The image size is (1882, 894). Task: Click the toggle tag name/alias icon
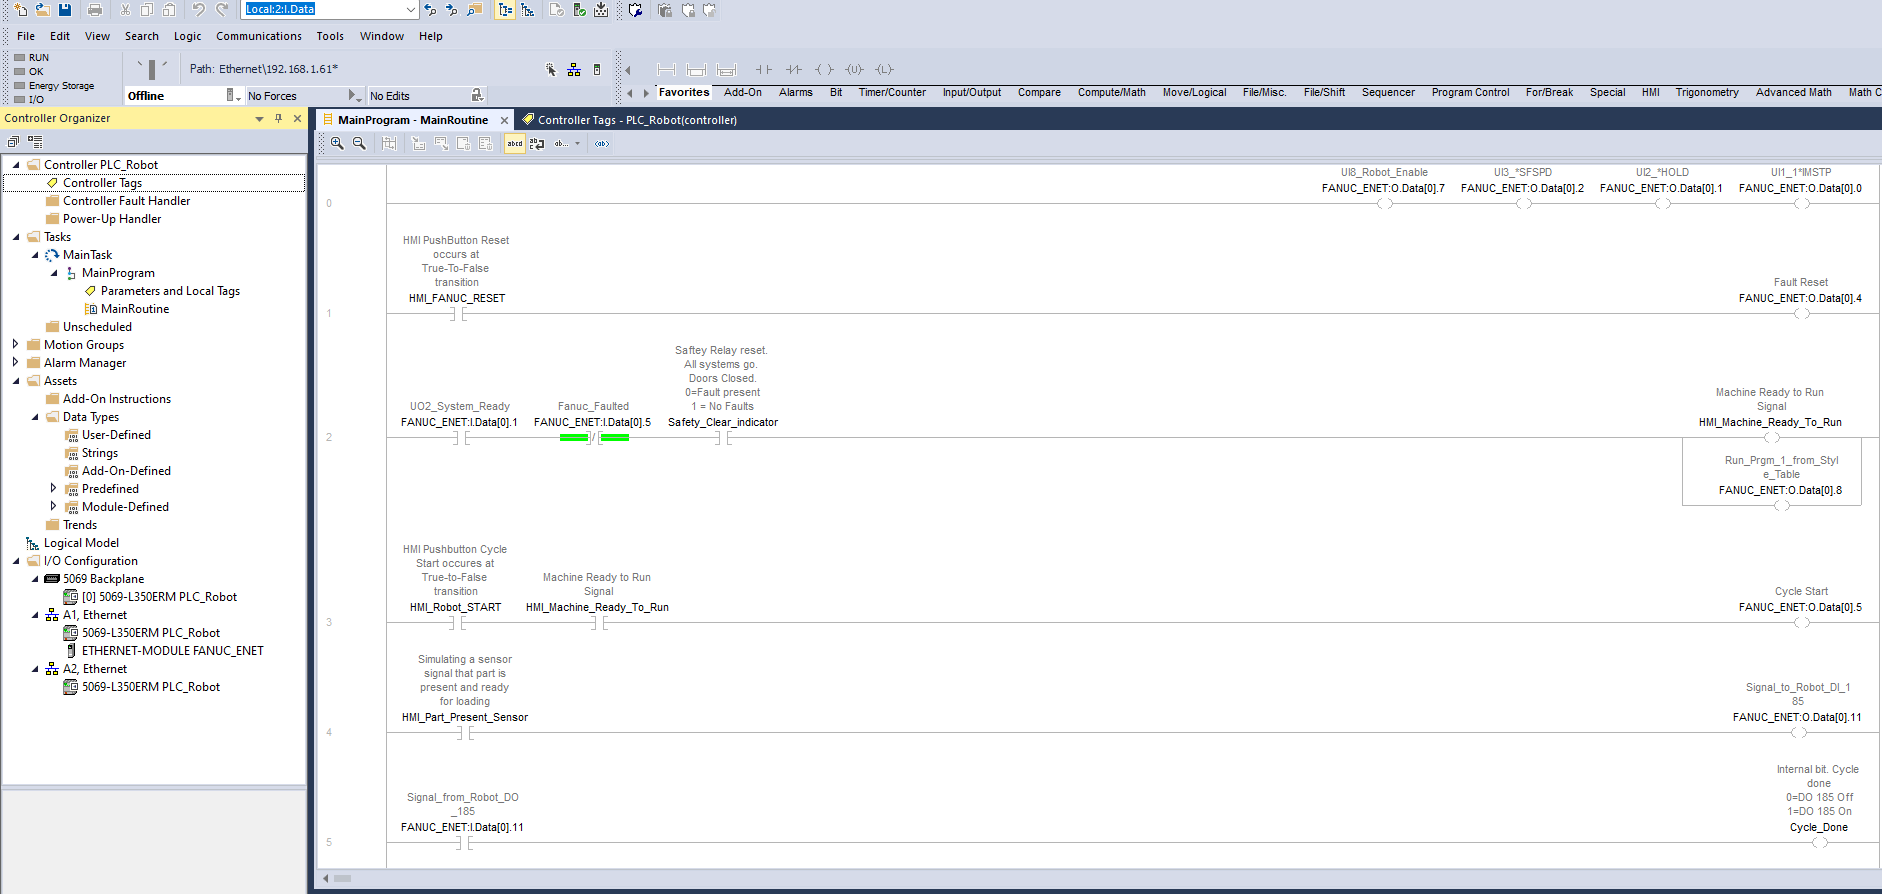[537, 144]
